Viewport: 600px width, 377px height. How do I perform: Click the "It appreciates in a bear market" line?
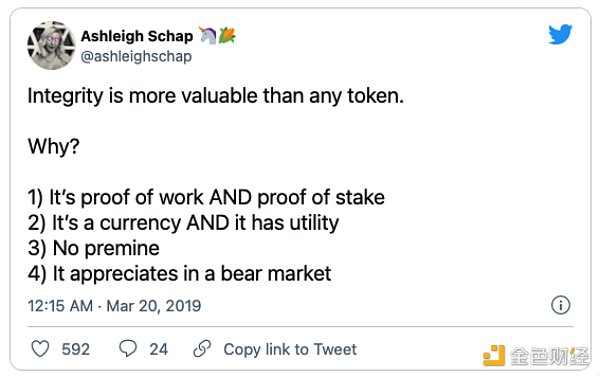179,274
